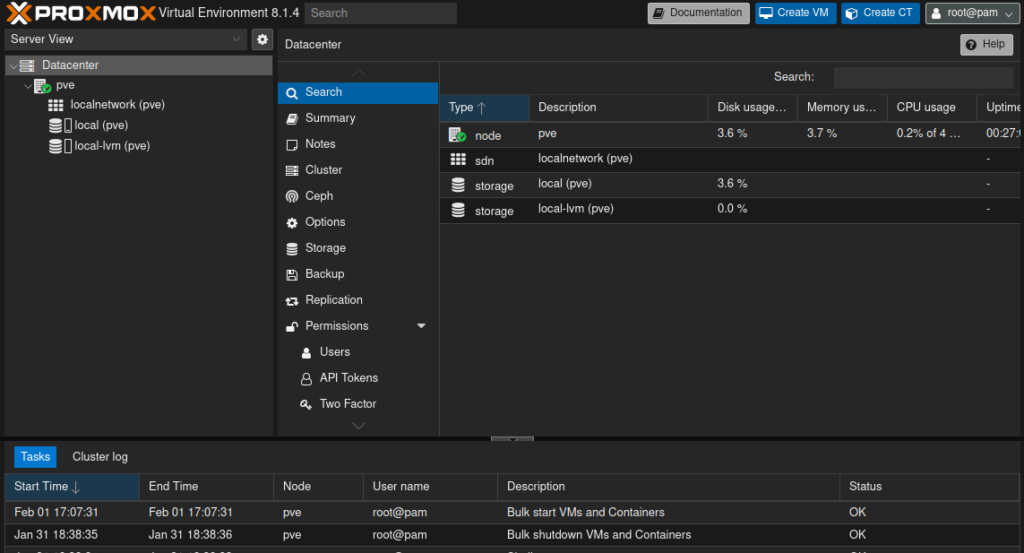The width and height of the screenshot is (1024, 553).
Task: Click the Help button
Action: 986,44
